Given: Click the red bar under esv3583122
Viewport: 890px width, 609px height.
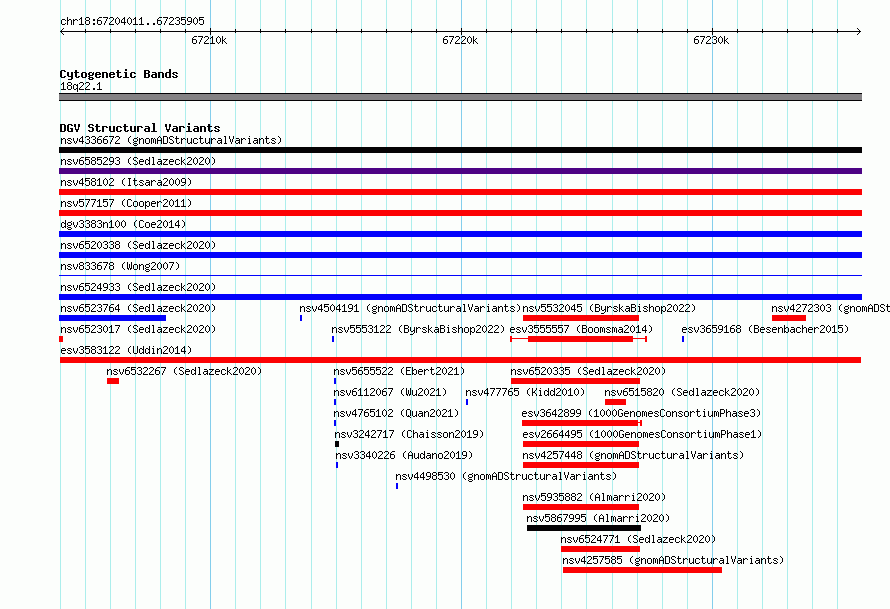Looking at the screenshot, I should 460,360.
